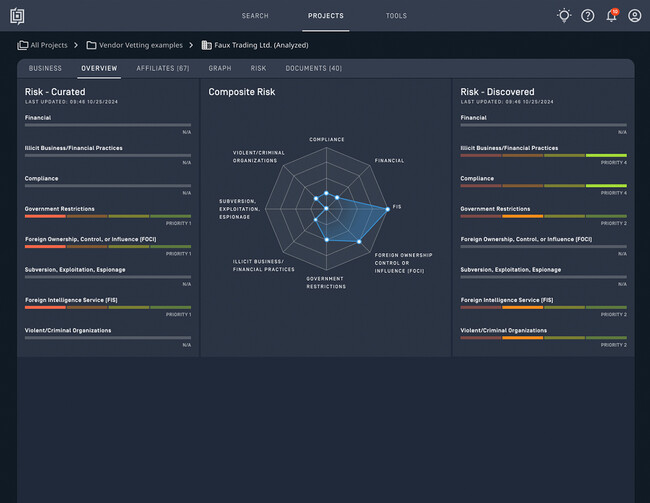
Task: Open the All Projects breadcrumb link
Action: (x=49, y=45)
